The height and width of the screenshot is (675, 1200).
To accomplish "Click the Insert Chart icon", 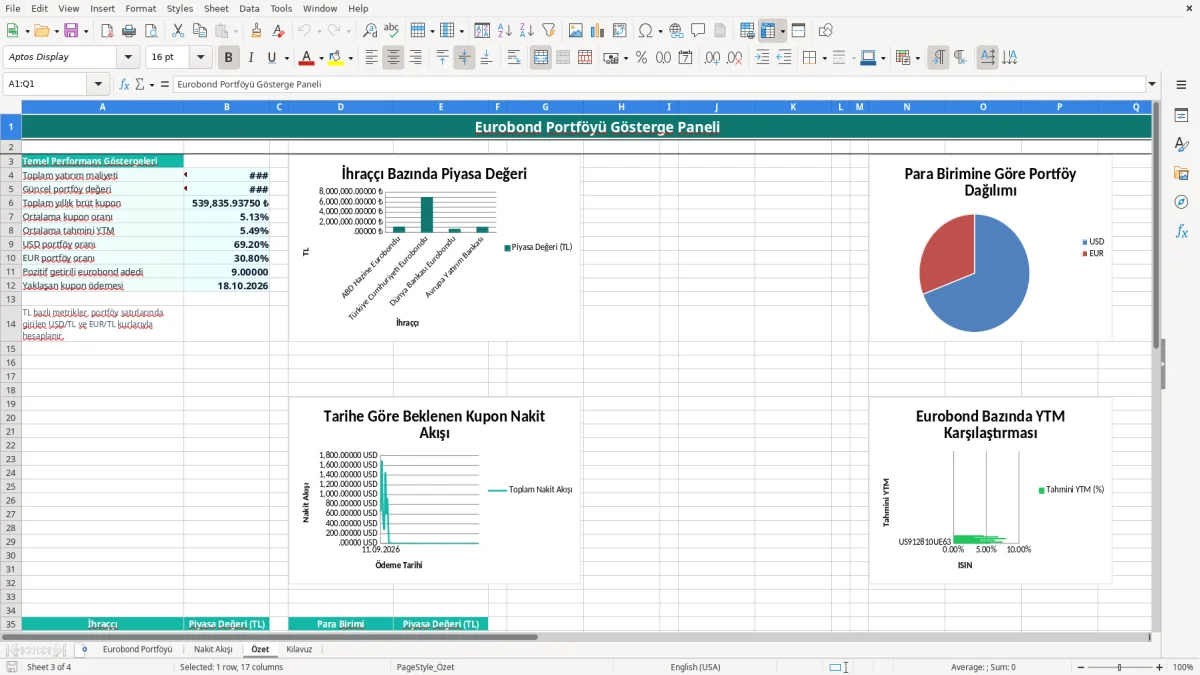I will (x=598, y=31).
